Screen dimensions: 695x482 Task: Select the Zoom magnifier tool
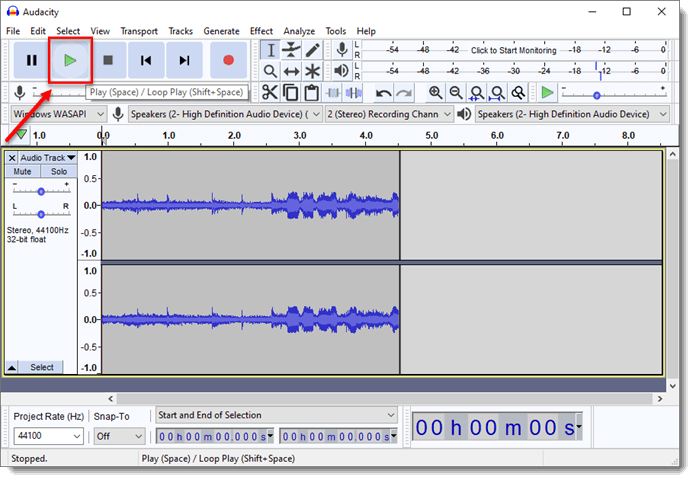[x=270, y=71]
